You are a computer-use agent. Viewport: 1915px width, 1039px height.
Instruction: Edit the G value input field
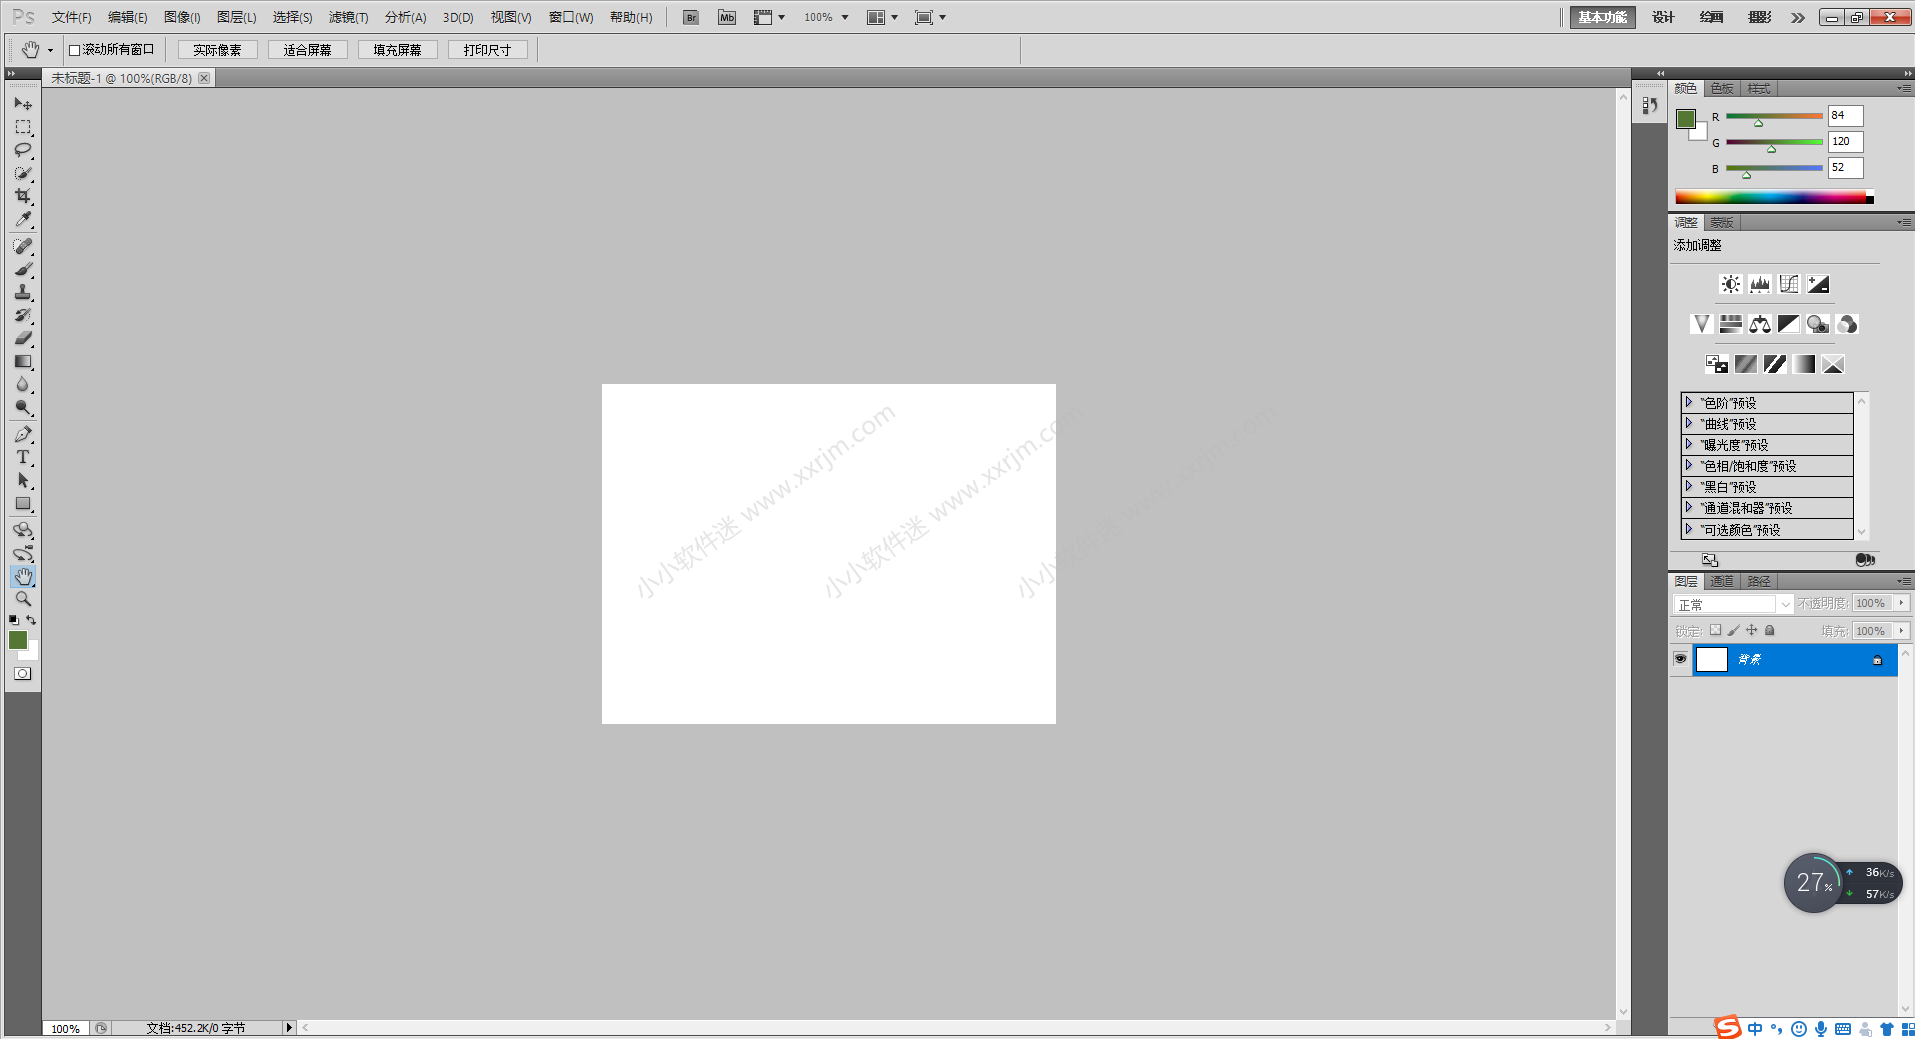coord(1845,142)
